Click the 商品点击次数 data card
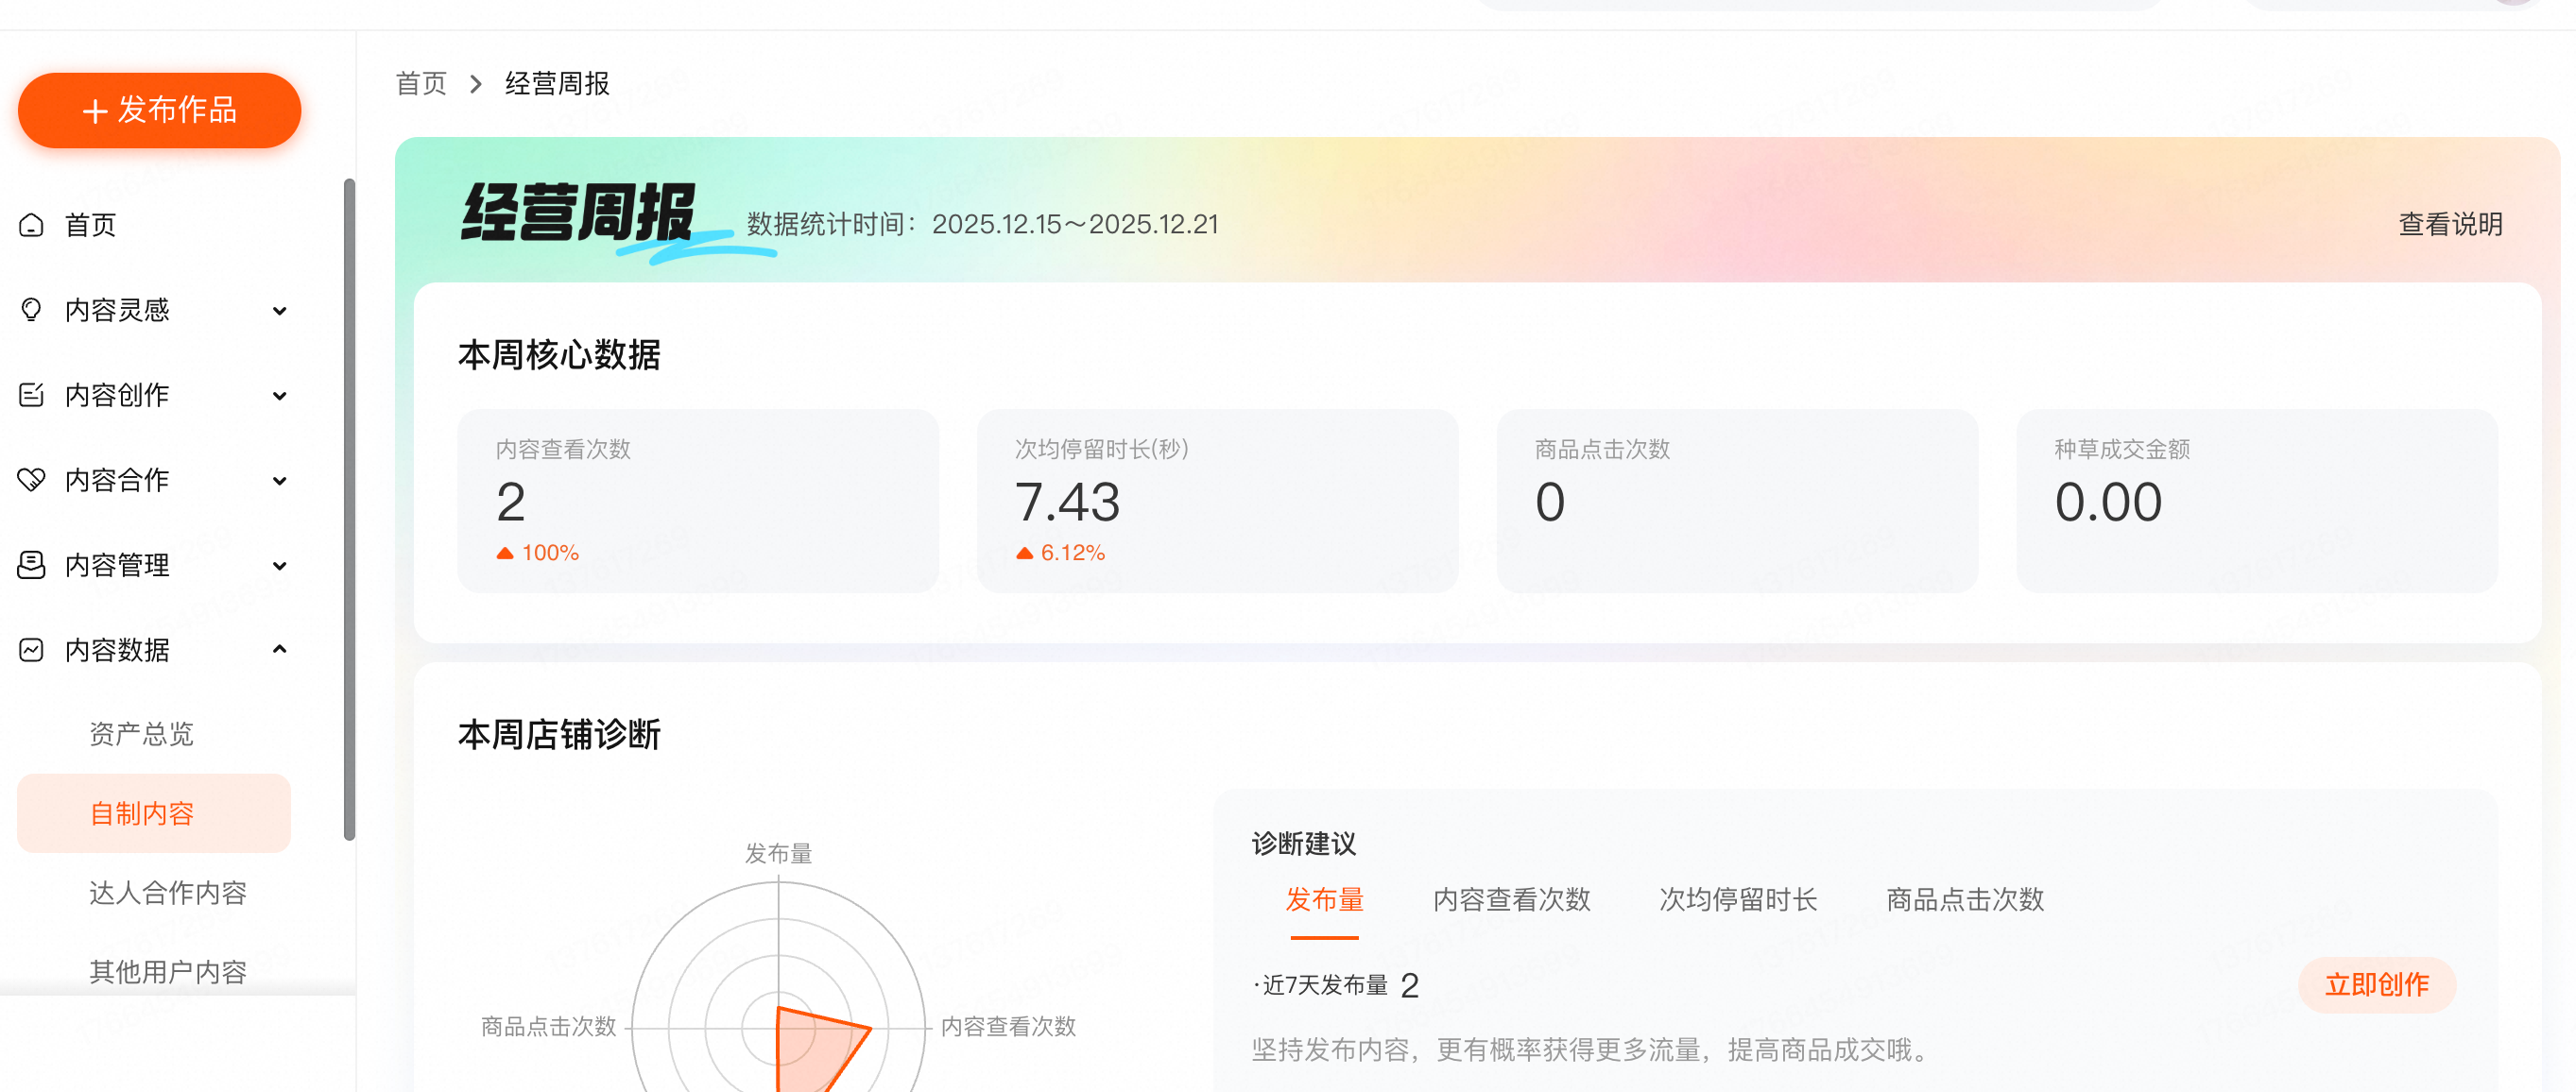 point(1737,501)
